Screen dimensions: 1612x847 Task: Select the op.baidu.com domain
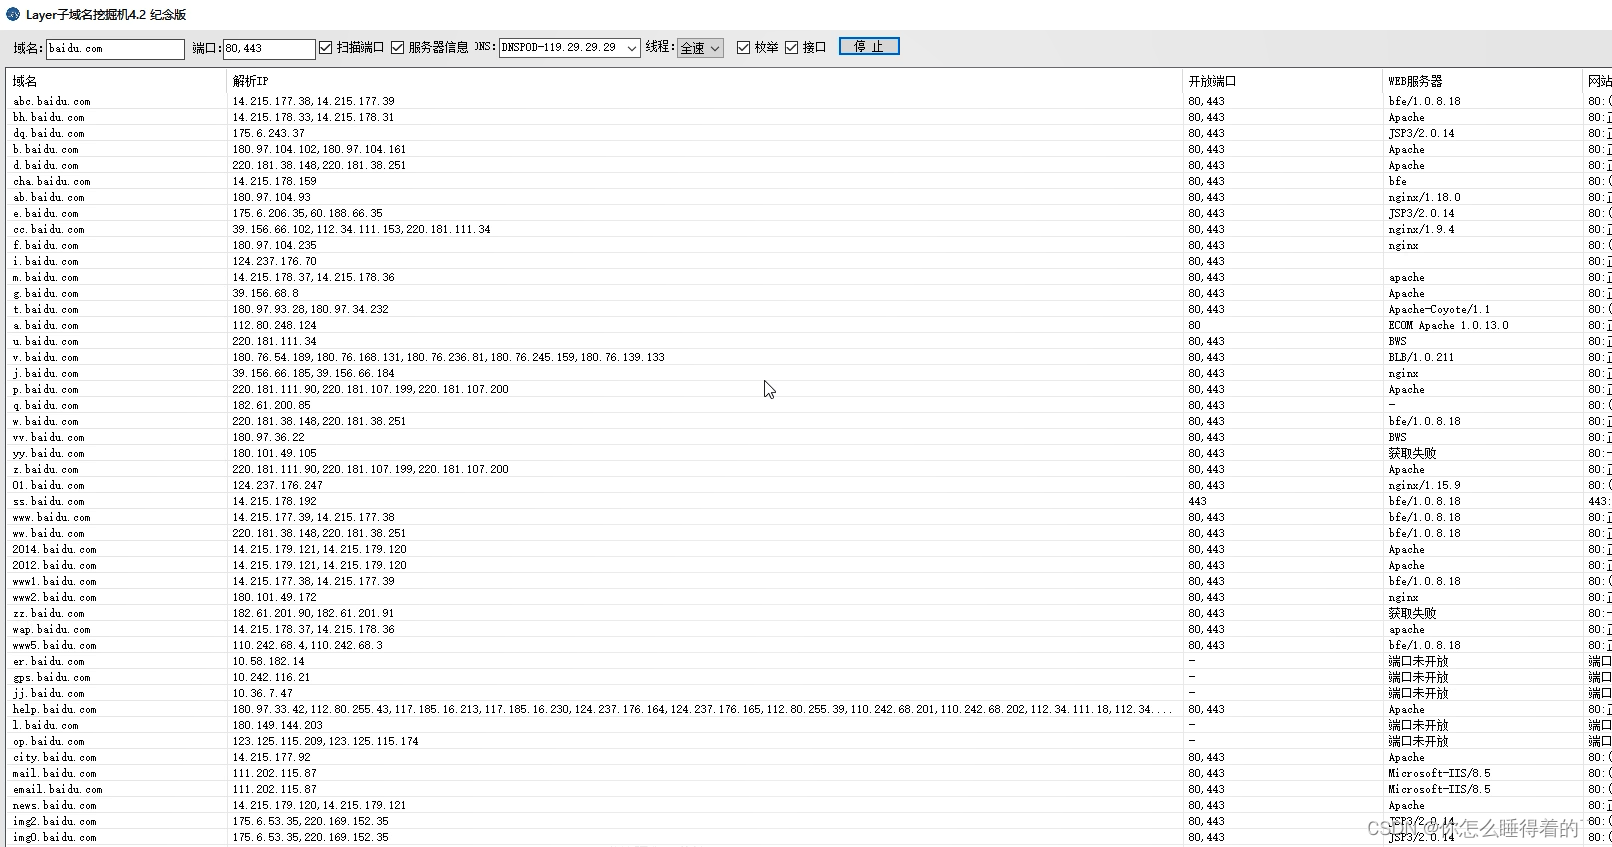click(49, 741)
